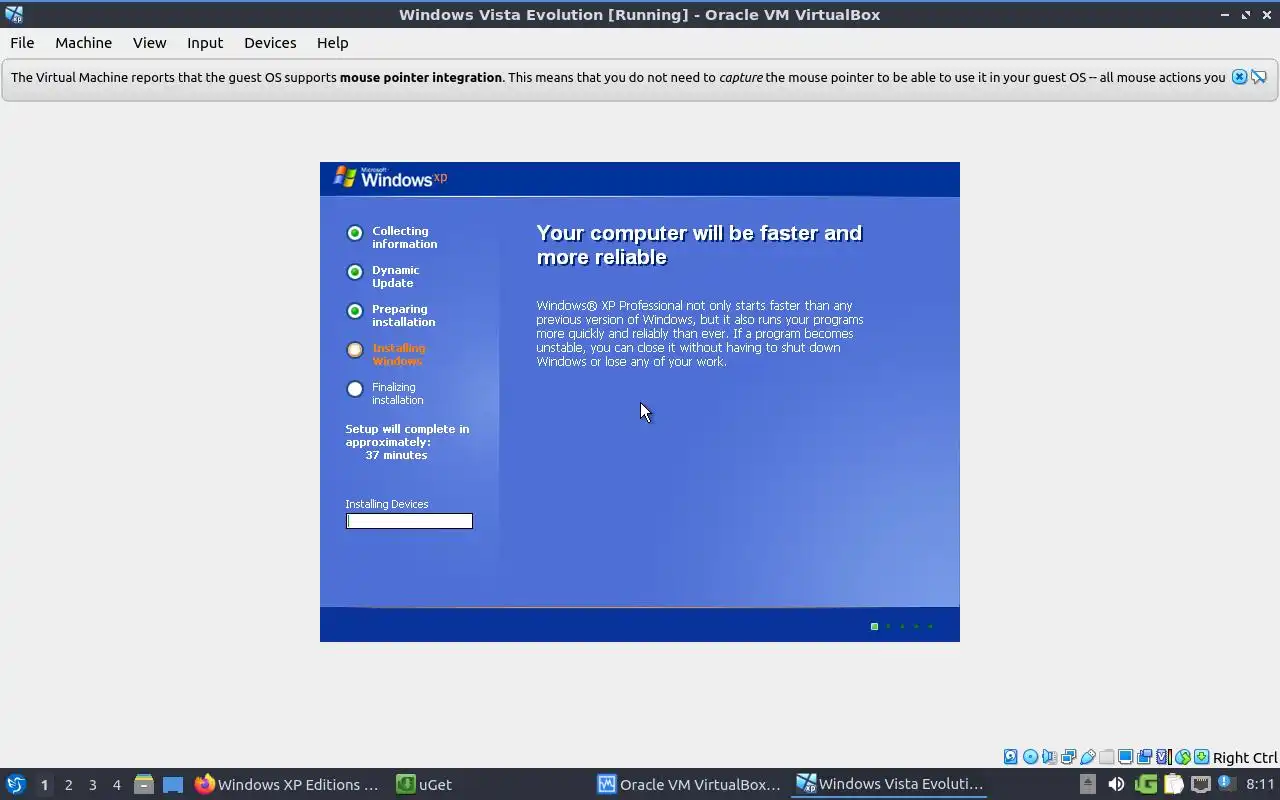Click the network adapters status icon
The width and height of the screenshot is (1280, 800).
click(1068, 757)
